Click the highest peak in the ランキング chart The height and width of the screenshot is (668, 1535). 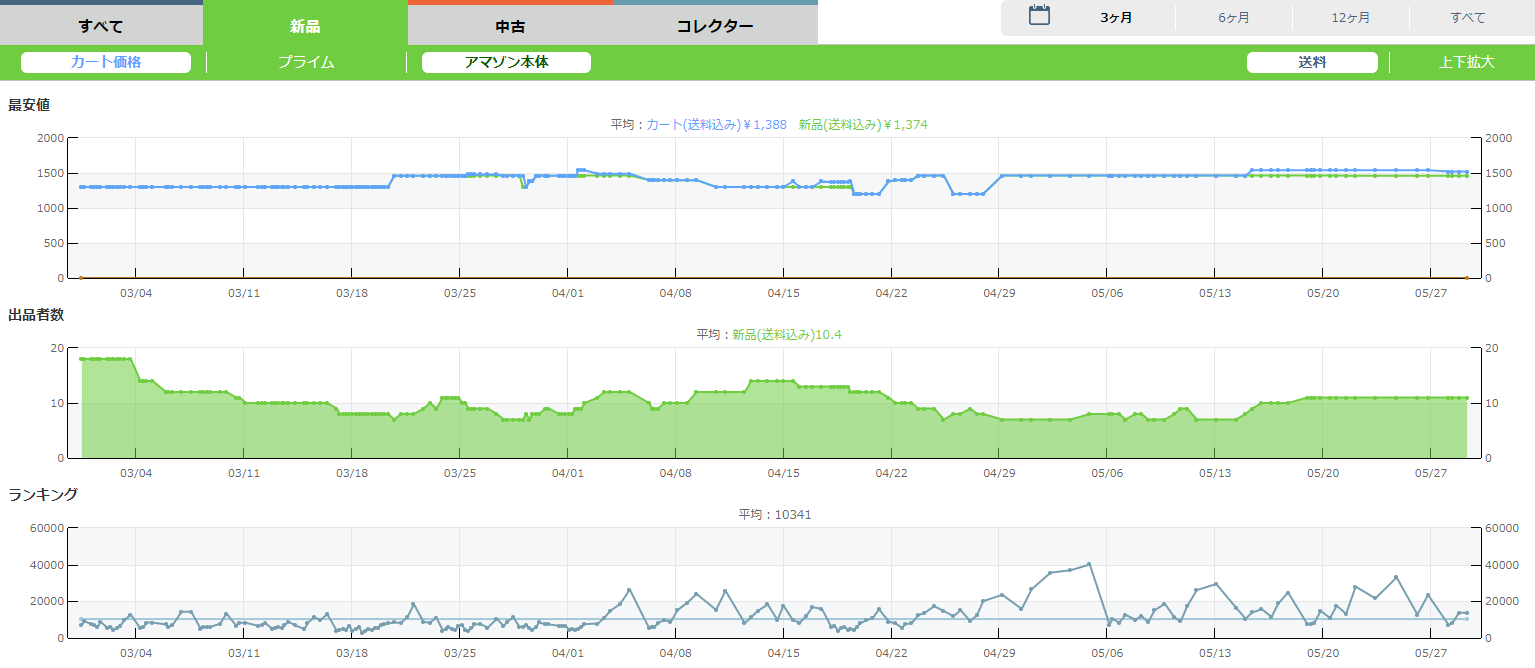coord(1089,564)
